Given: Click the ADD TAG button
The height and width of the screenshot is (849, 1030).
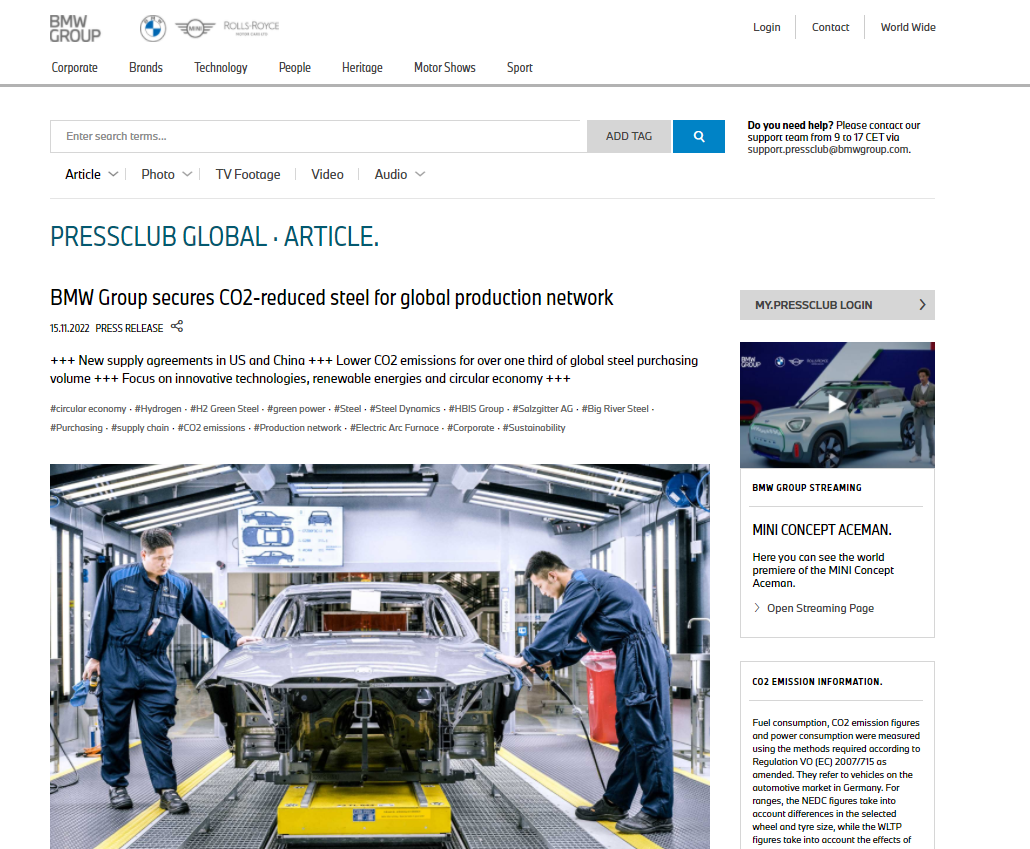Looking at the screenshot, I should coord(629,136).
